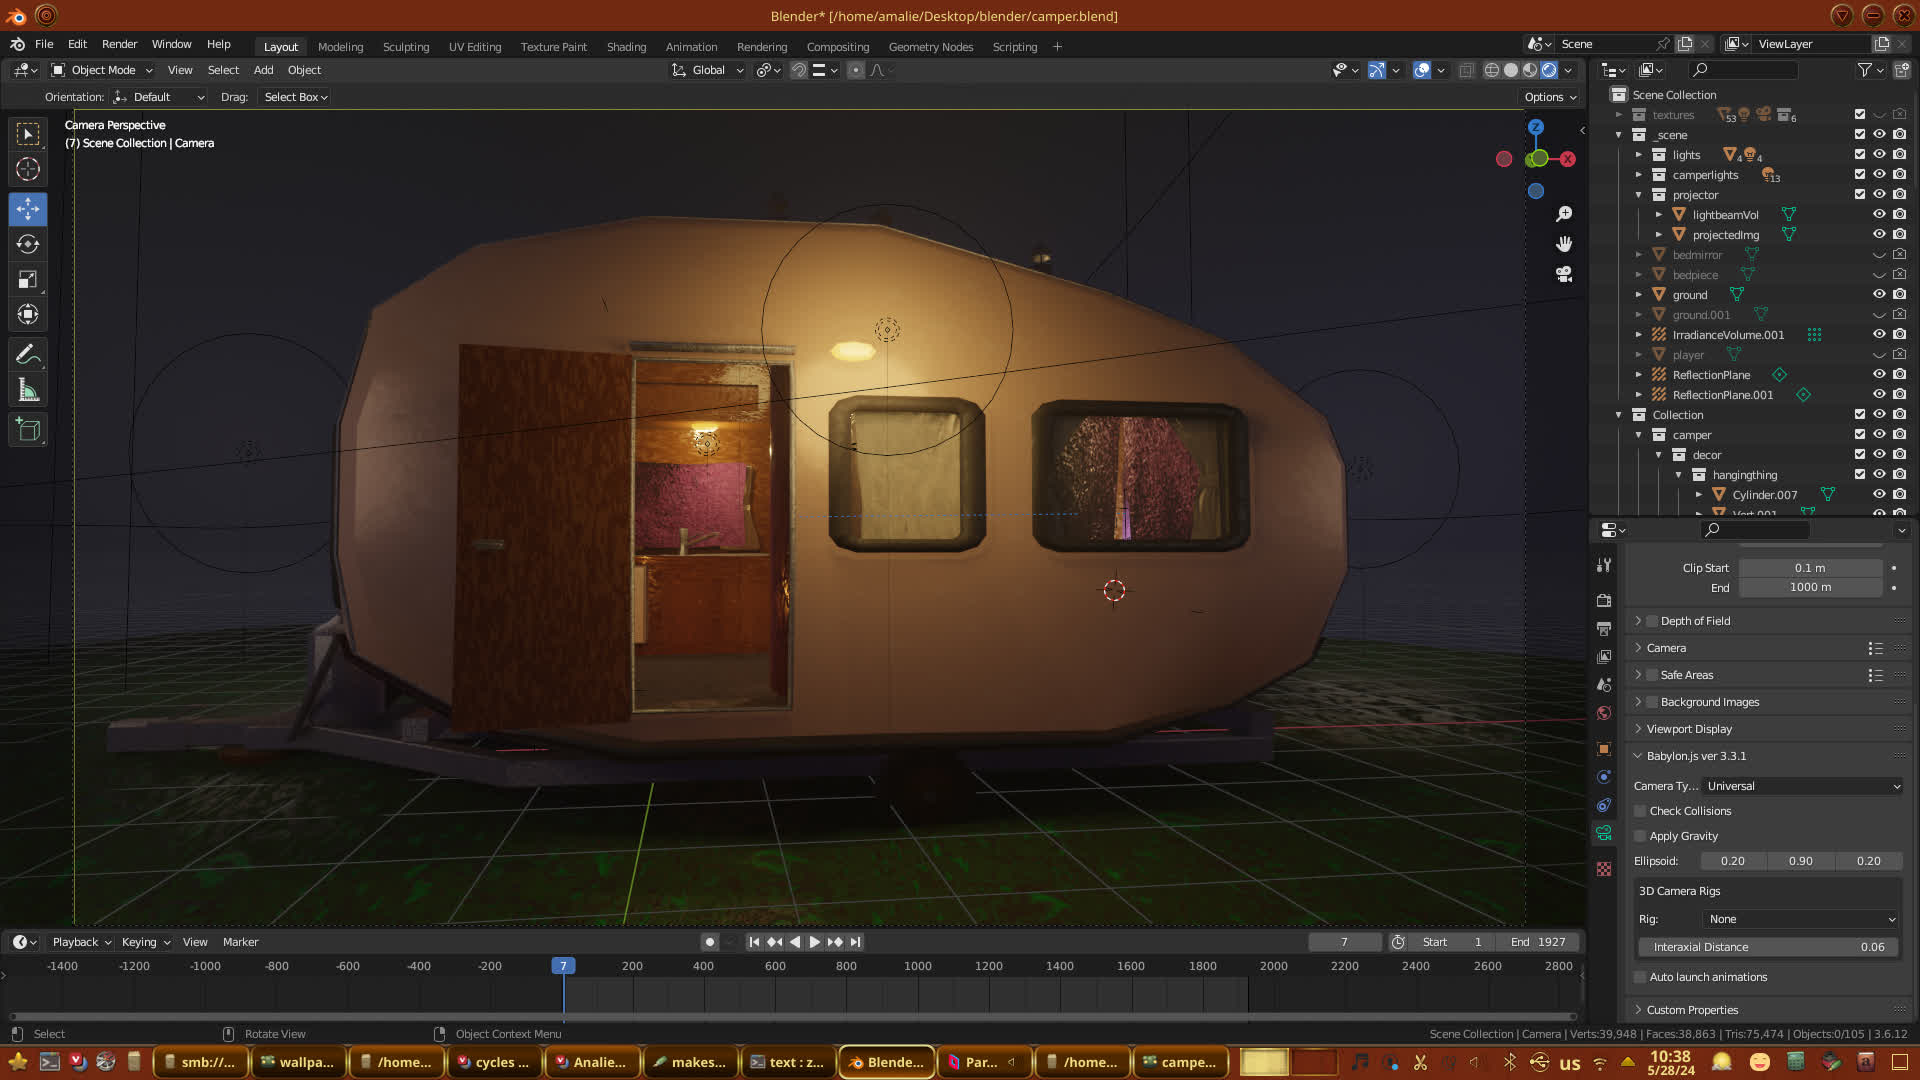Open the Camera Type Universal dropdown
Screen dimensions: 1920x1080
[x=1802, y=786]
